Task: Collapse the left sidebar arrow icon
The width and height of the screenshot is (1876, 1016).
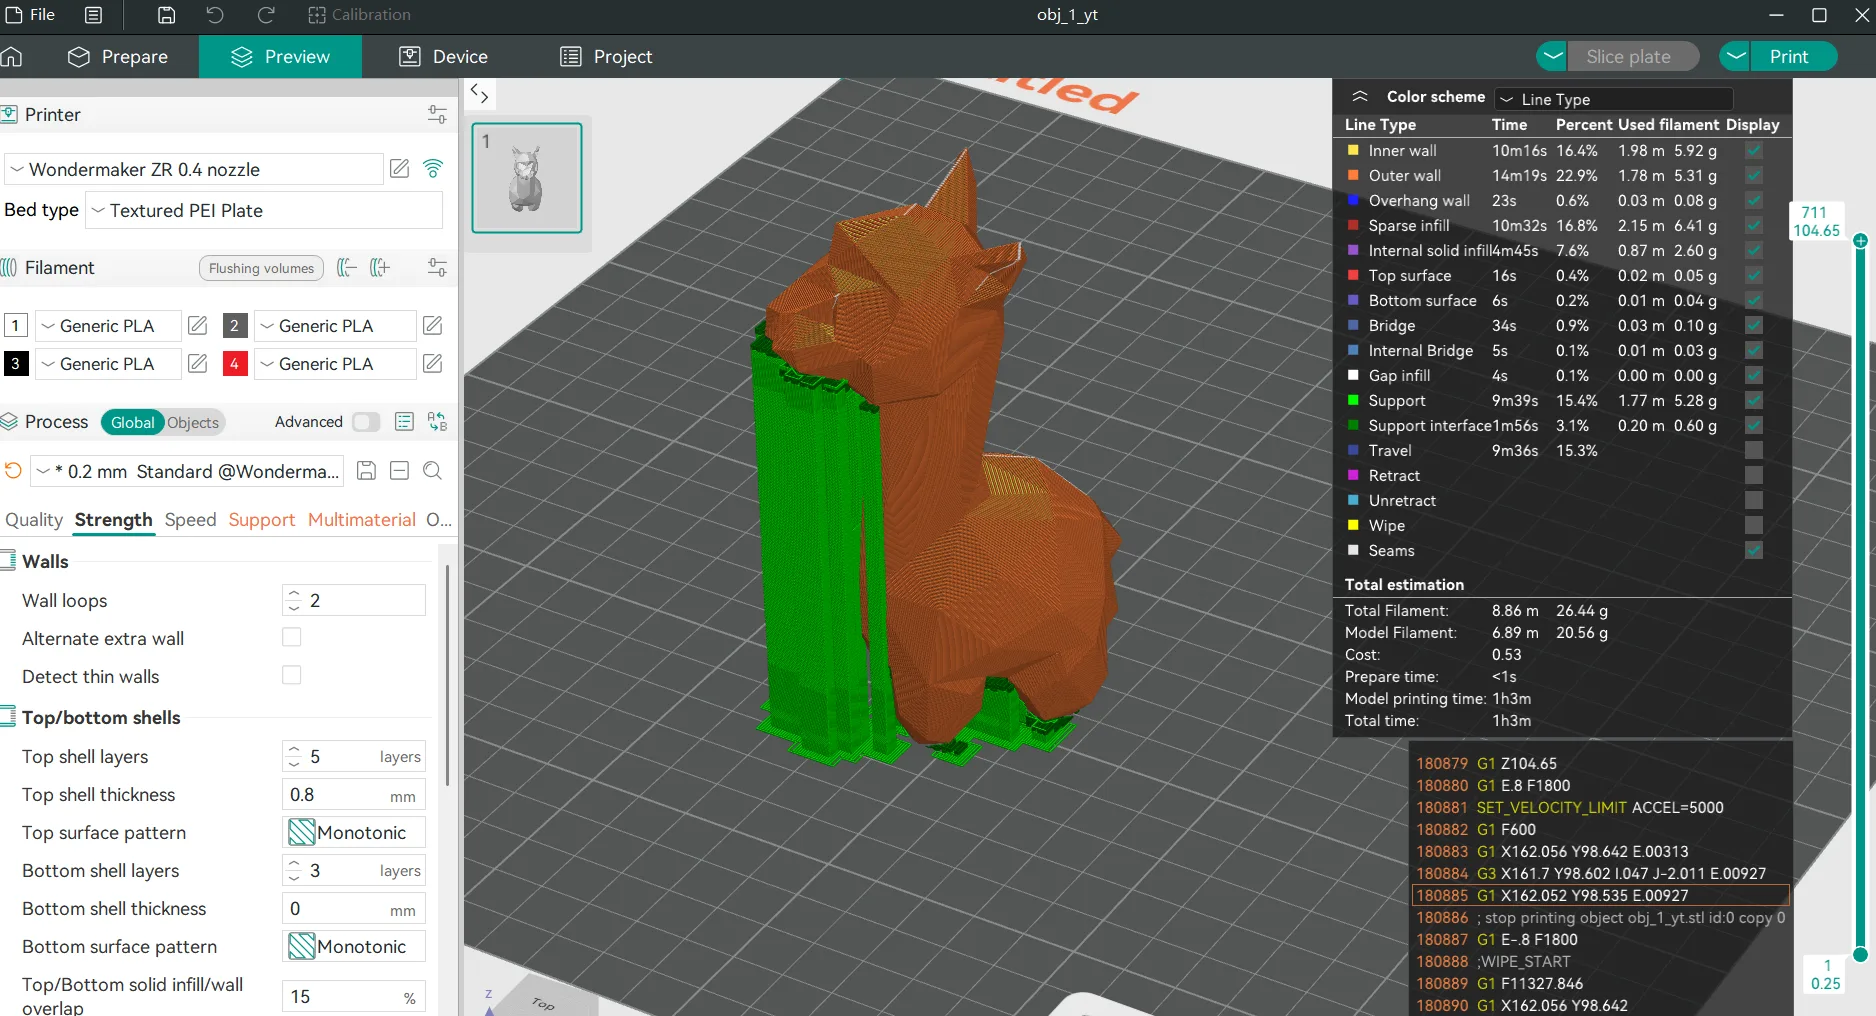Action: [x=480, y=95]
